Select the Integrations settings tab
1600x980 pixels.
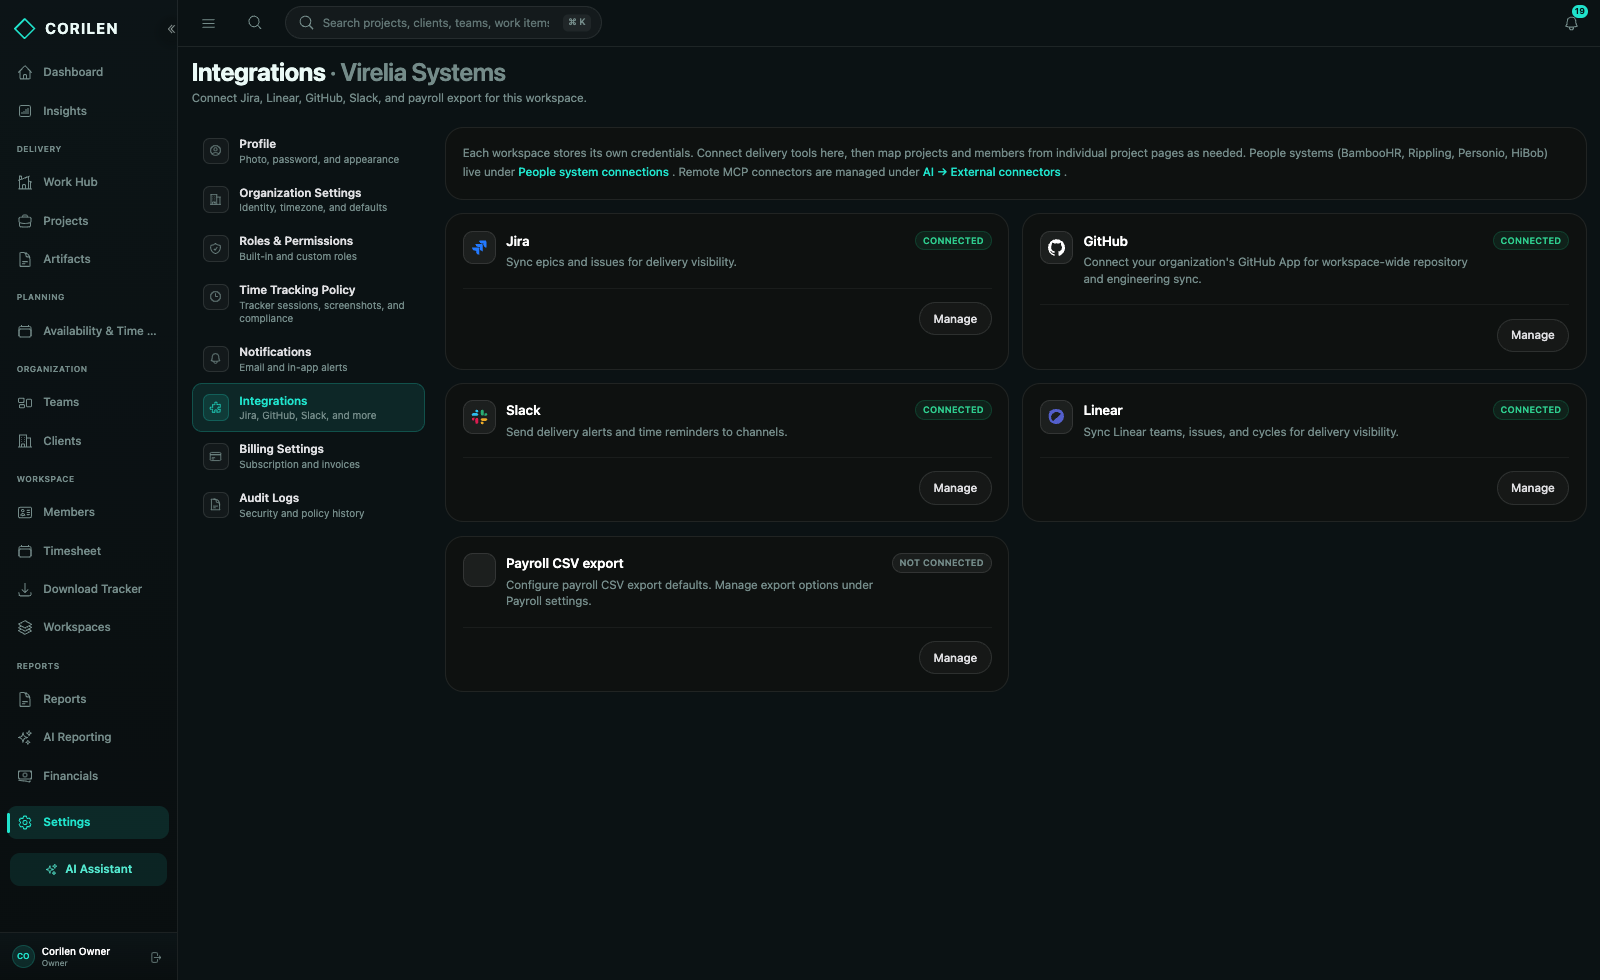tap(308, 408)
